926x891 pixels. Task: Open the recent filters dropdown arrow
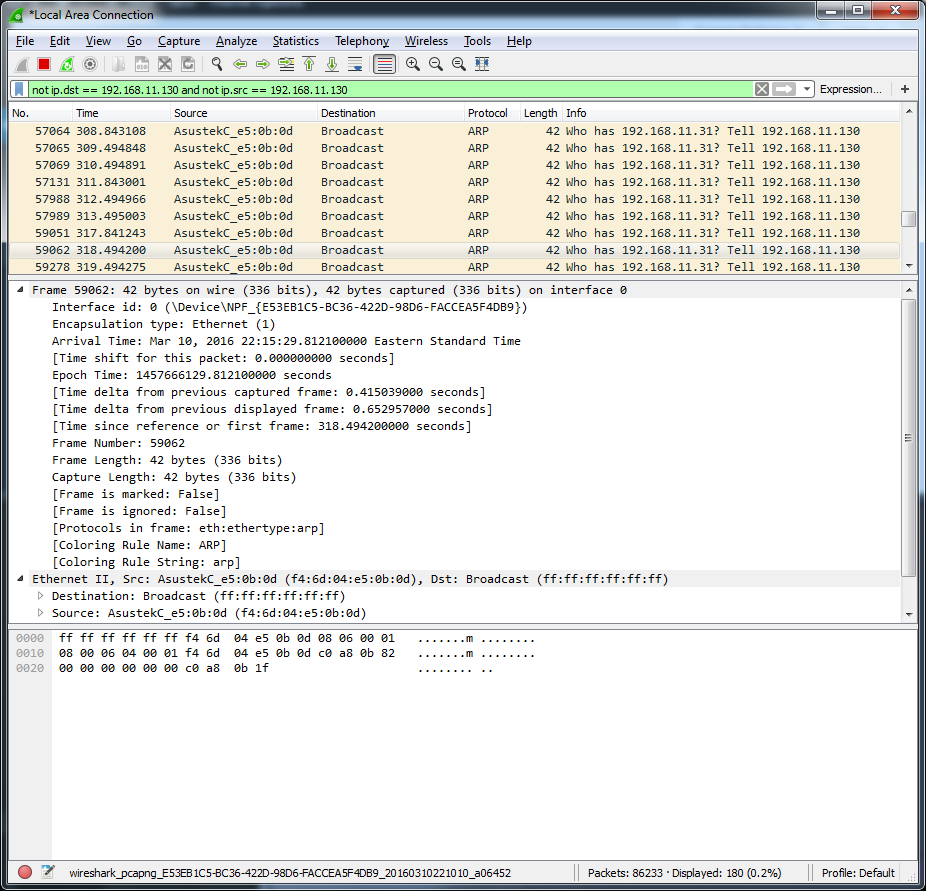(807, 89)
